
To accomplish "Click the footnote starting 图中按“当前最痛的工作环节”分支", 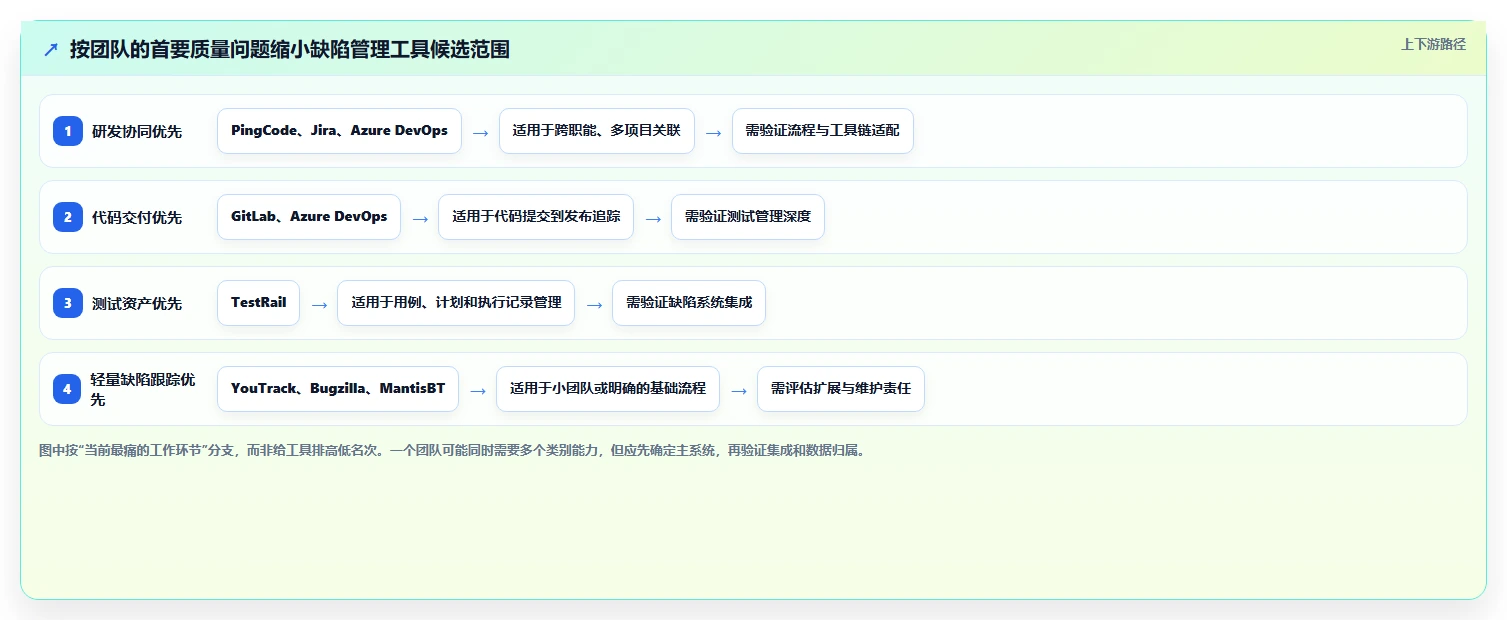I will click(452, 450).
